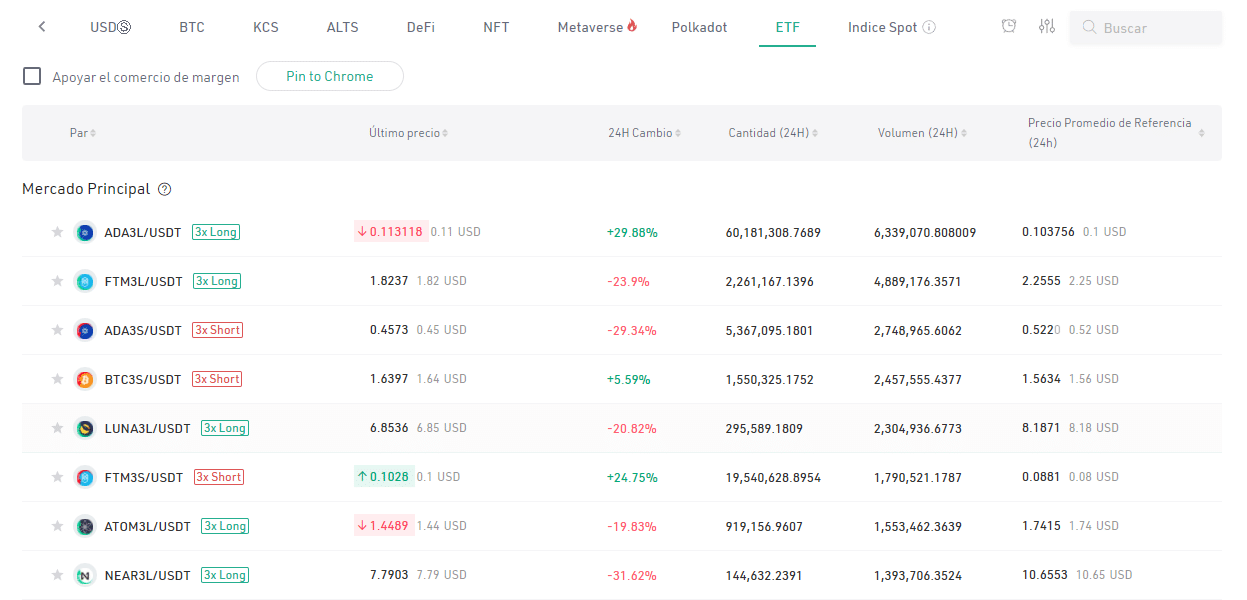The height and width of the screenshot is (600, 1247).
Task: Star the FTM3S/USDT pair as favorite
Action: (x=57, y=477)
